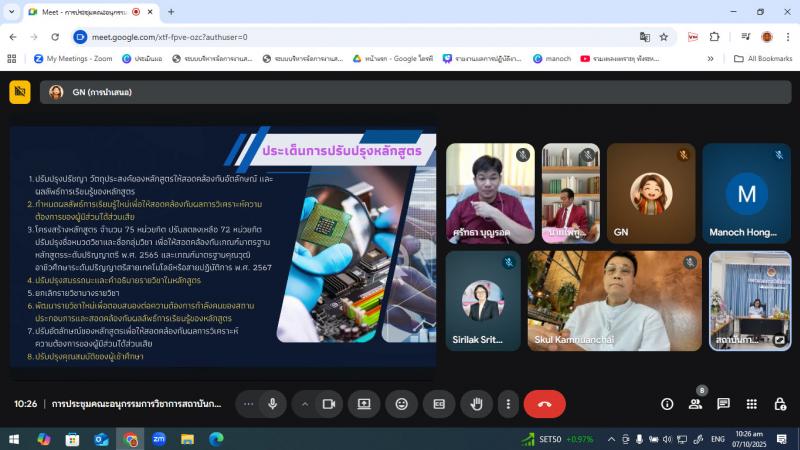Toggle the microphone on or off
The image size is (800, 450).
[272, 404]
